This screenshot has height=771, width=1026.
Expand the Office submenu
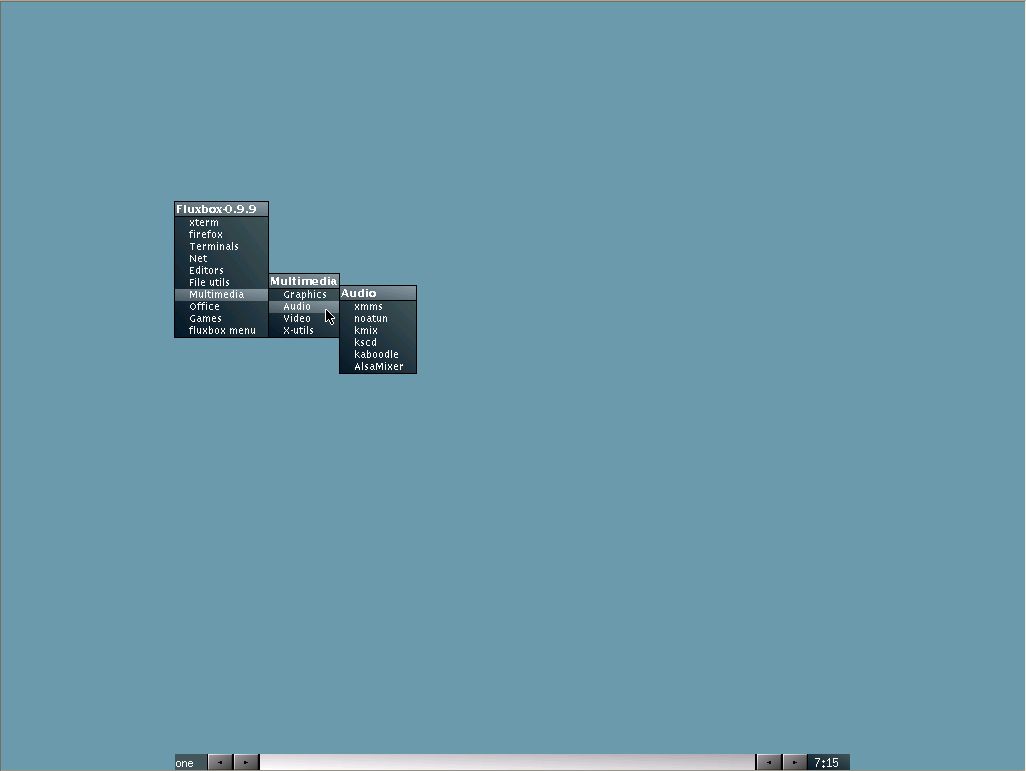221,306
